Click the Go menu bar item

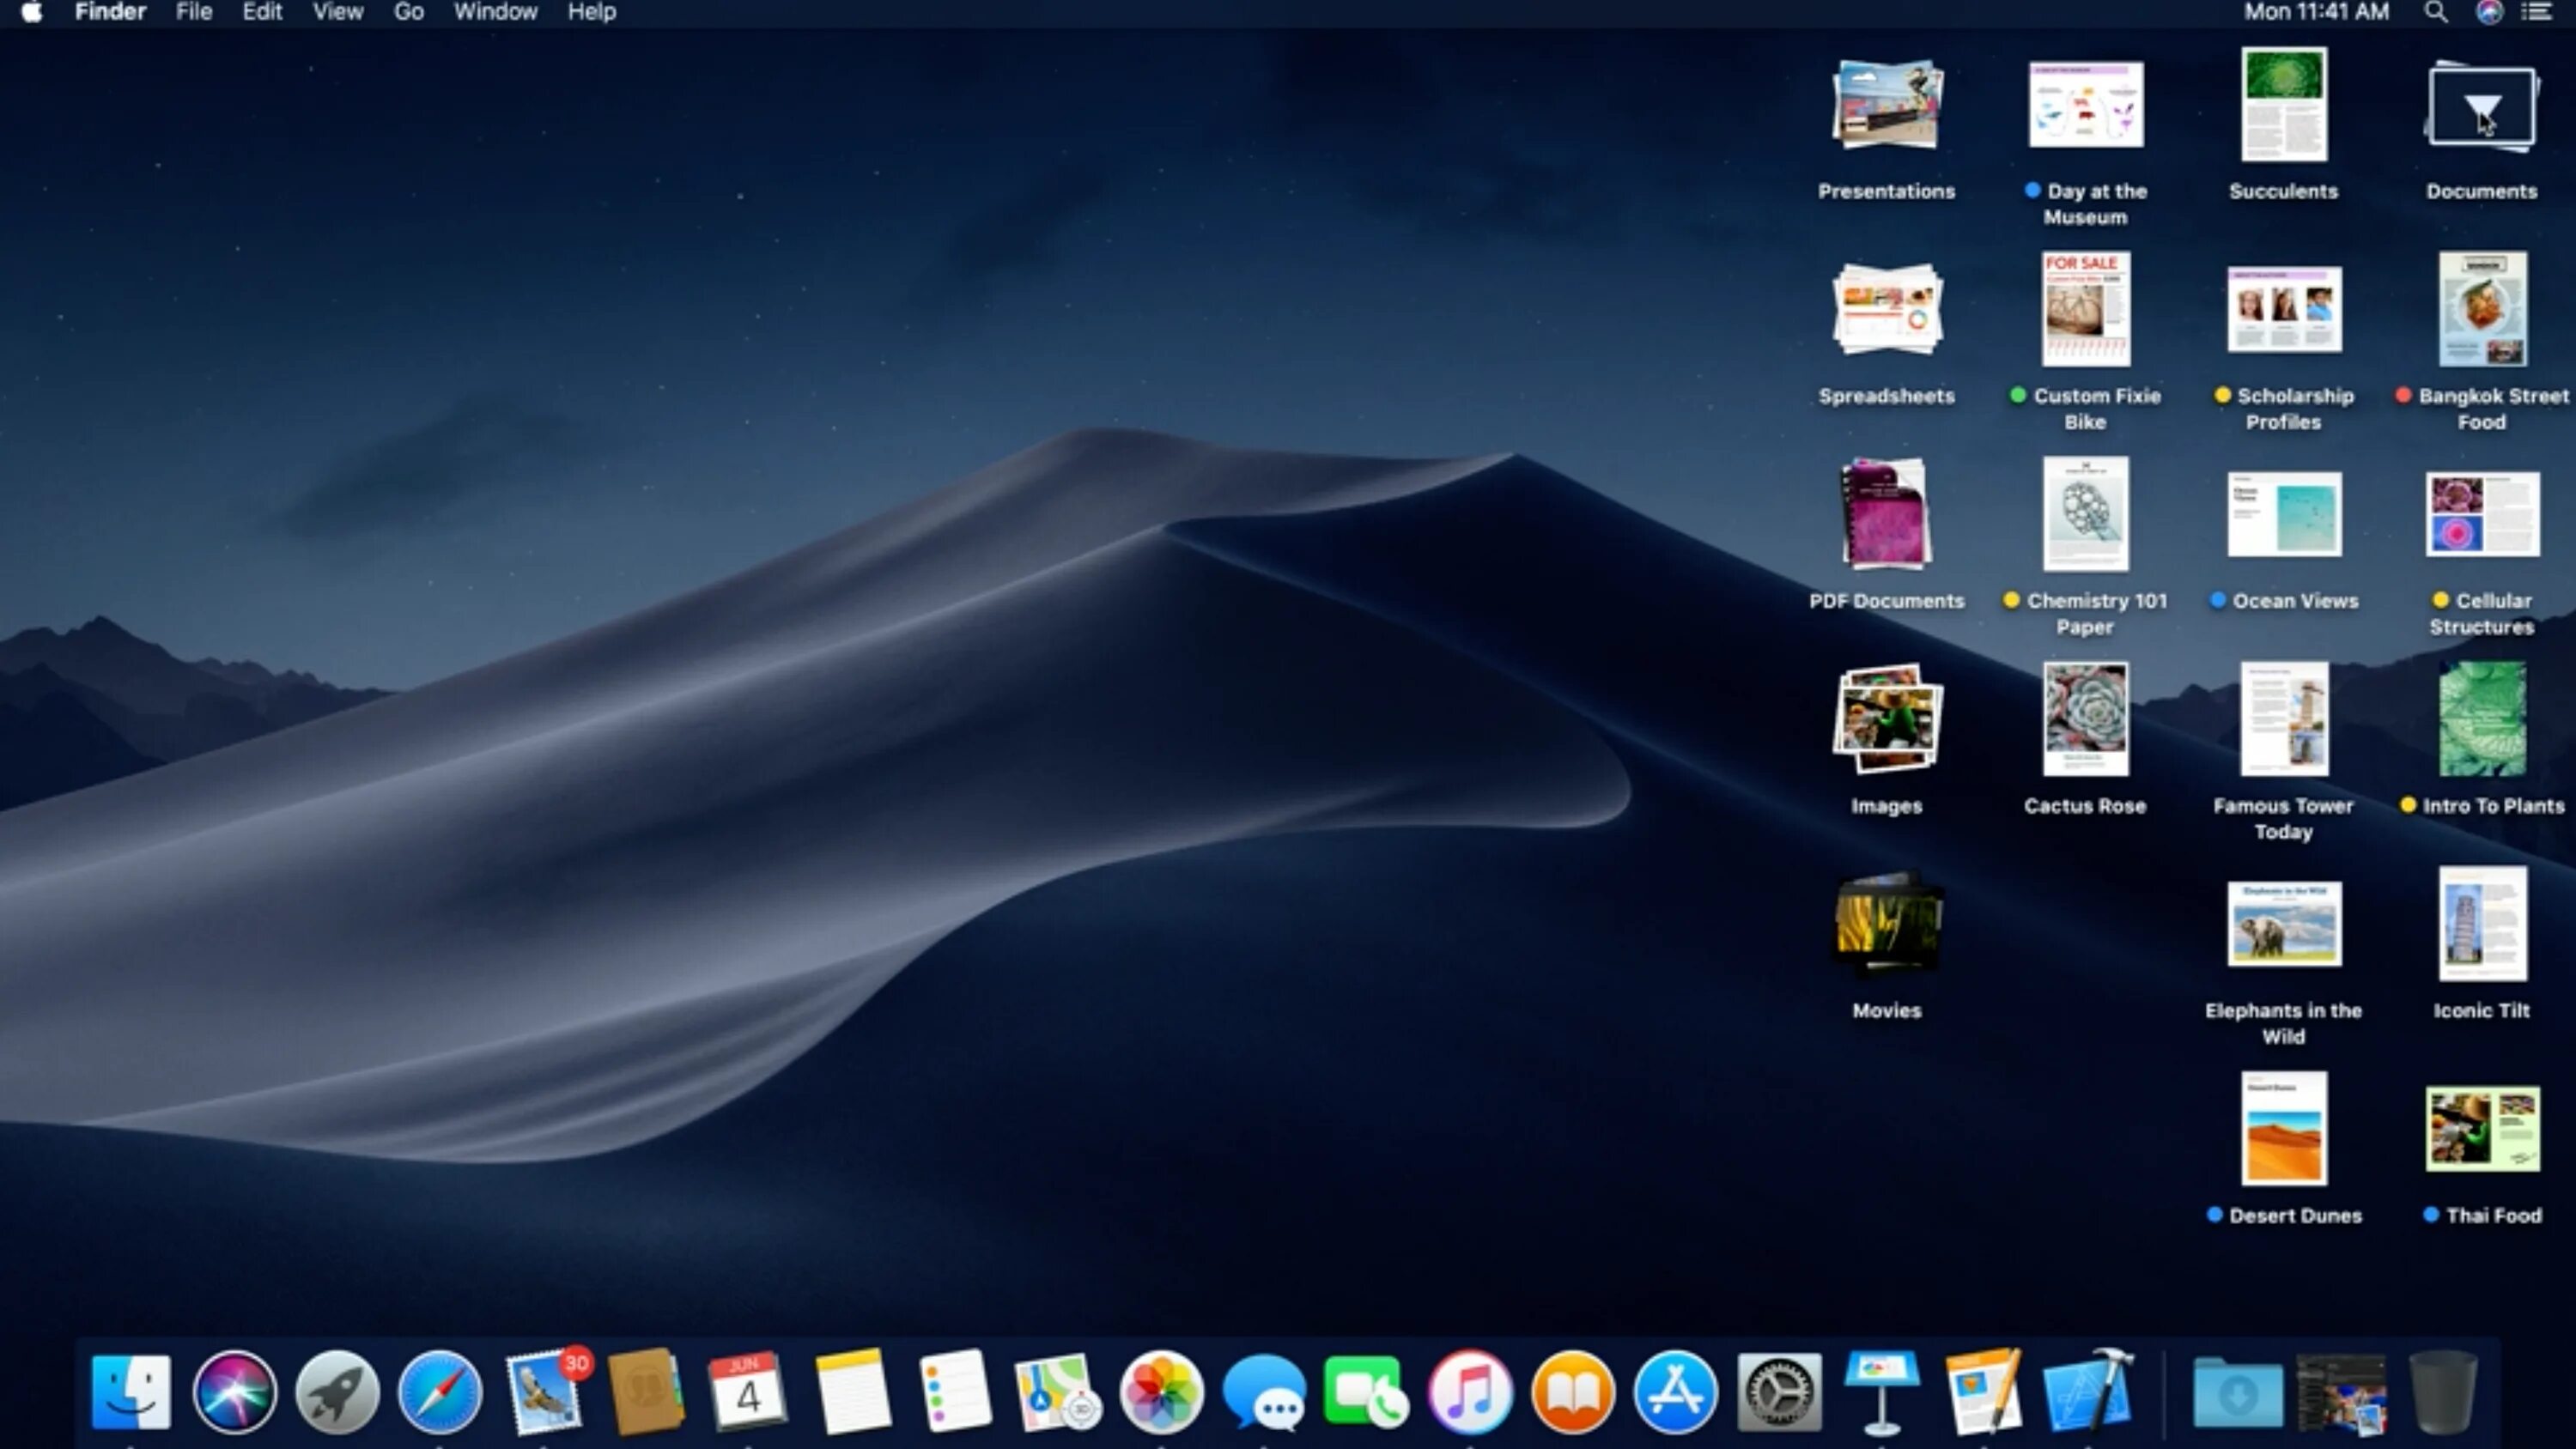coord(407,14)
